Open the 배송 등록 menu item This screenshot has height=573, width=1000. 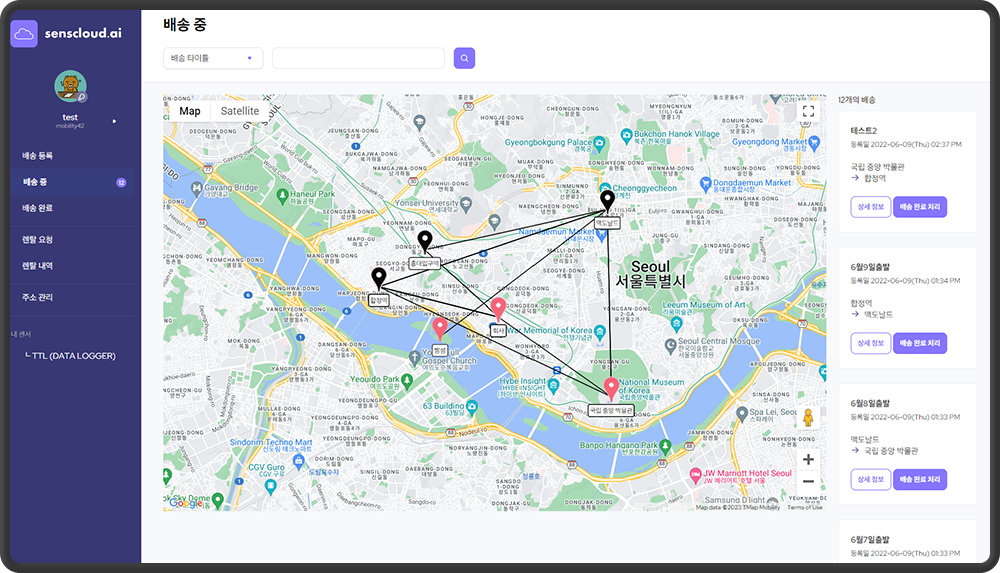click(38, 156)
